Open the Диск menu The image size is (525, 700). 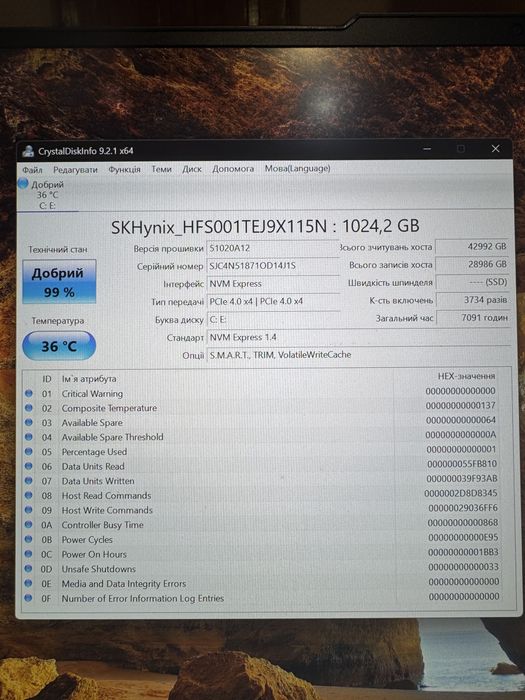[x=192, y=169]
